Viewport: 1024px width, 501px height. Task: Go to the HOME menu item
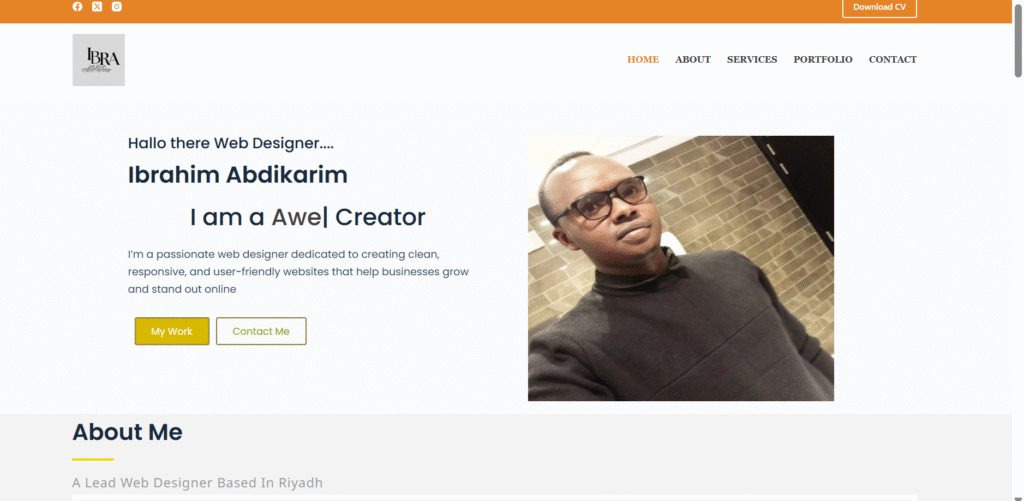click(x=643, y=59)
